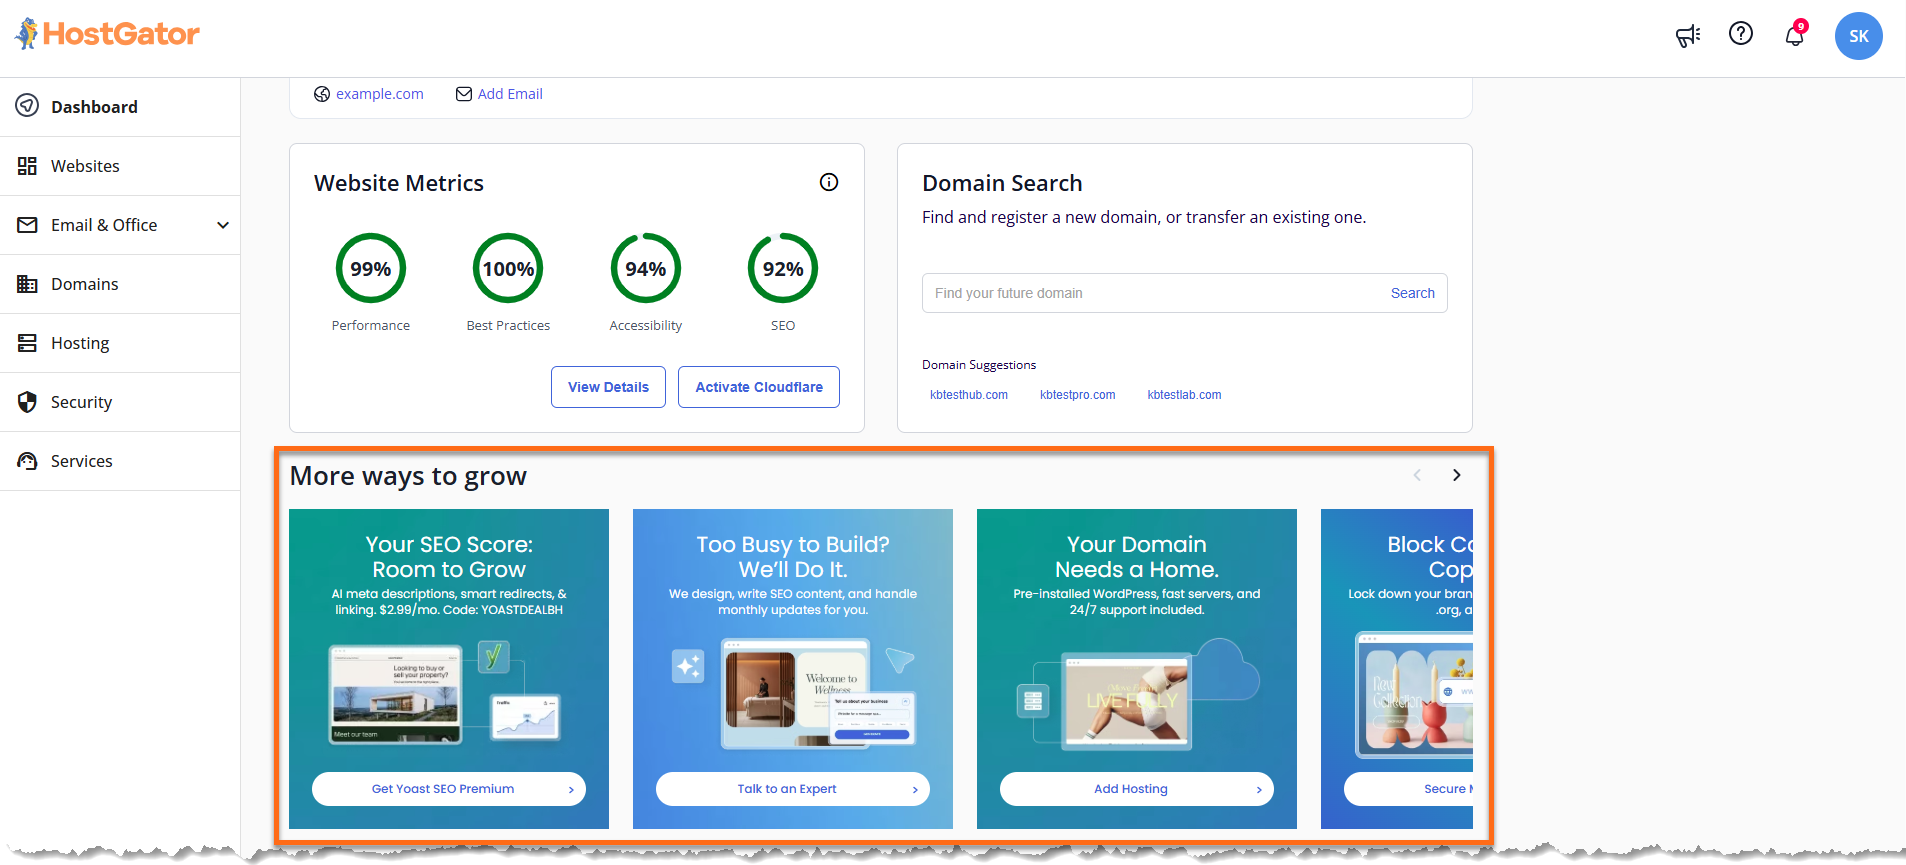Image resolution: width=1906 pixels, height=865 pixels.
Task: Click Get Yoast SEO Premium button
Action: (449, 789)
